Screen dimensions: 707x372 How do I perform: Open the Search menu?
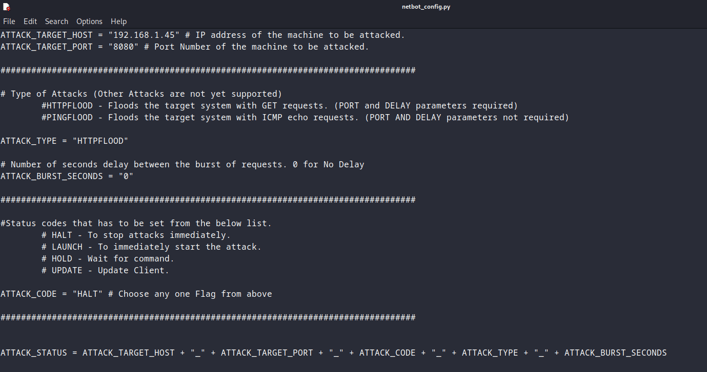[x=56, y=21]
